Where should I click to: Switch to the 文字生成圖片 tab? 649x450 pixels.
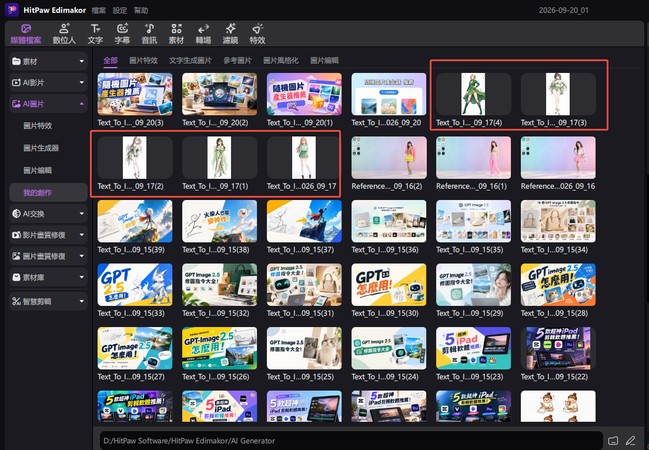point(190,60)
